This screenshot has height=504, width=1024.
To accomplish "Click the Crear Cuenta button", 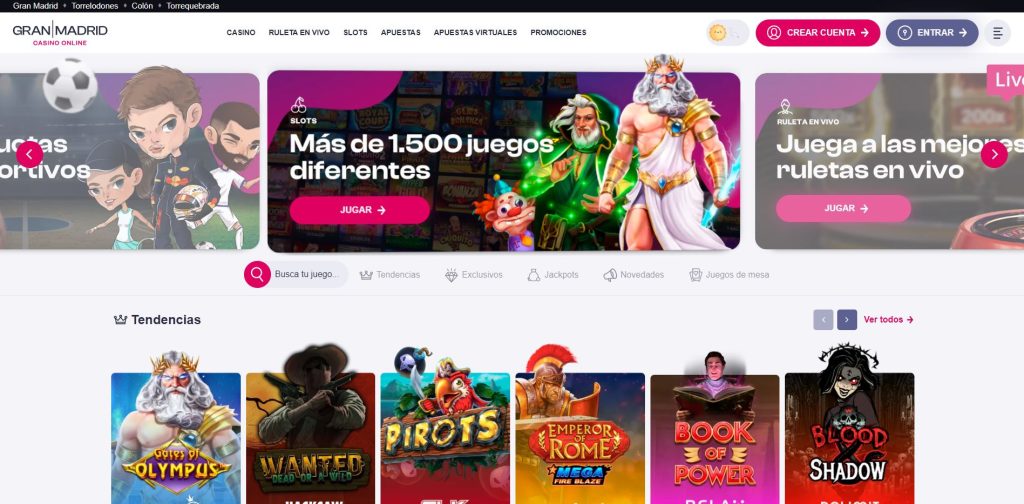I will pos(818,33).
